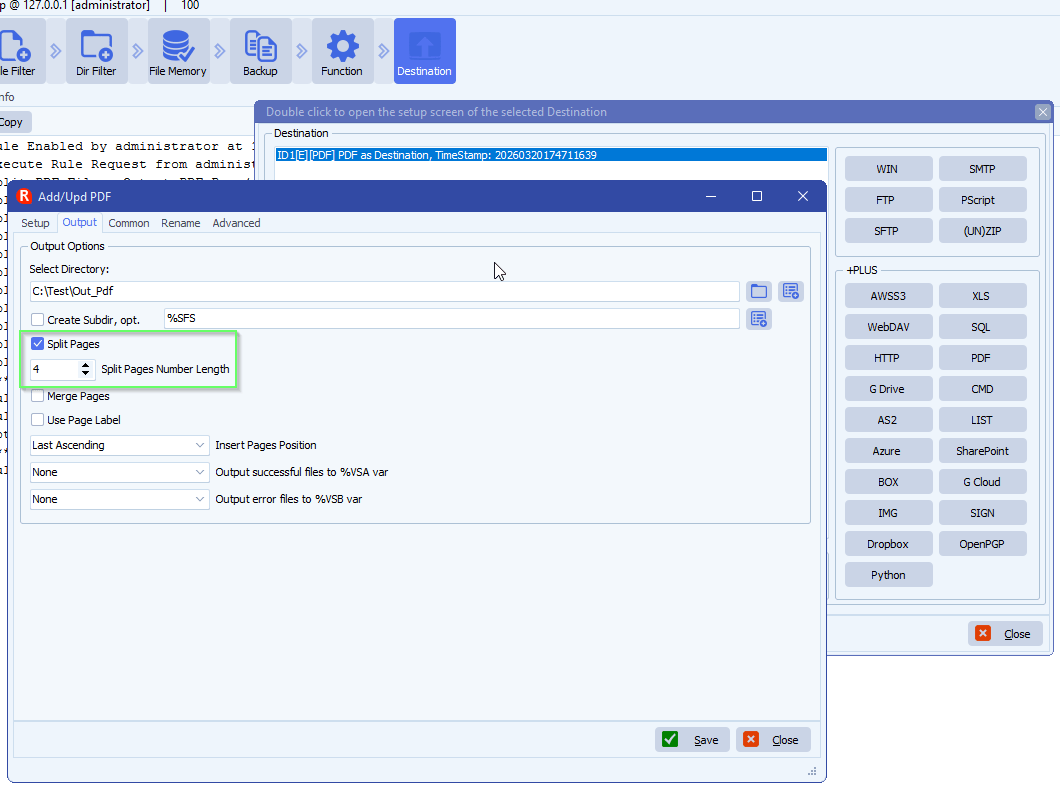Add a SharePoint destination
The image size is (1060, 786).
tap(982, 451)
